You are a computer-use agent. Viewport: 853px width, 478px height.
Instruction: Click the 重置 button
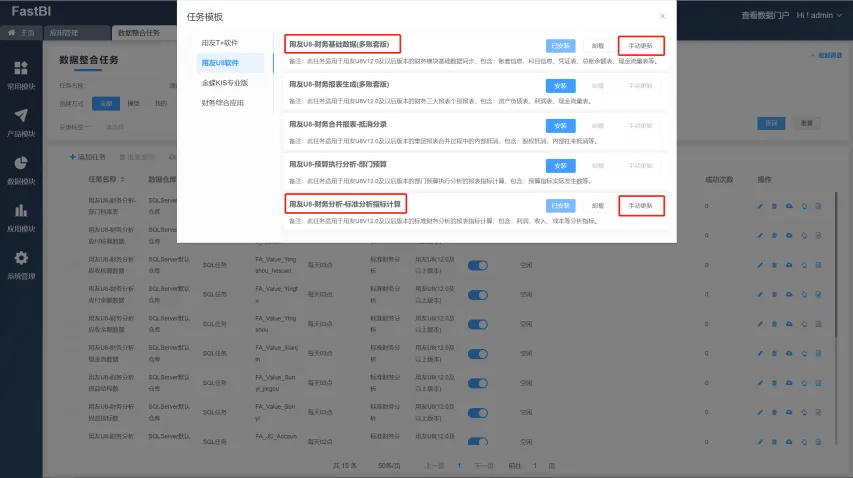coord(806,123)
